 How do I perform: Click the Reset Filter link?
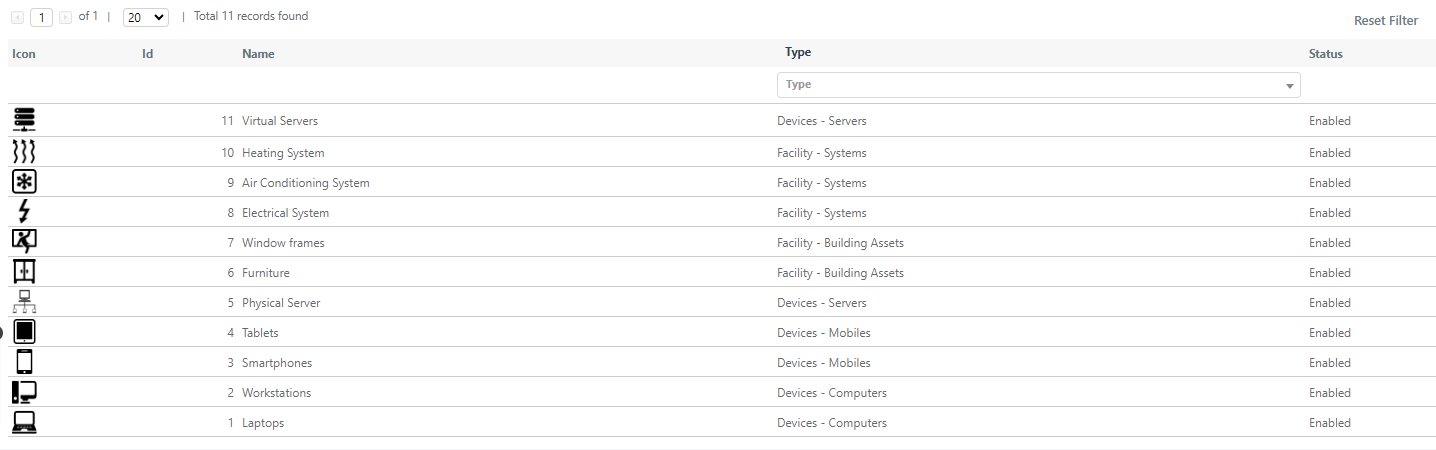1386,21
